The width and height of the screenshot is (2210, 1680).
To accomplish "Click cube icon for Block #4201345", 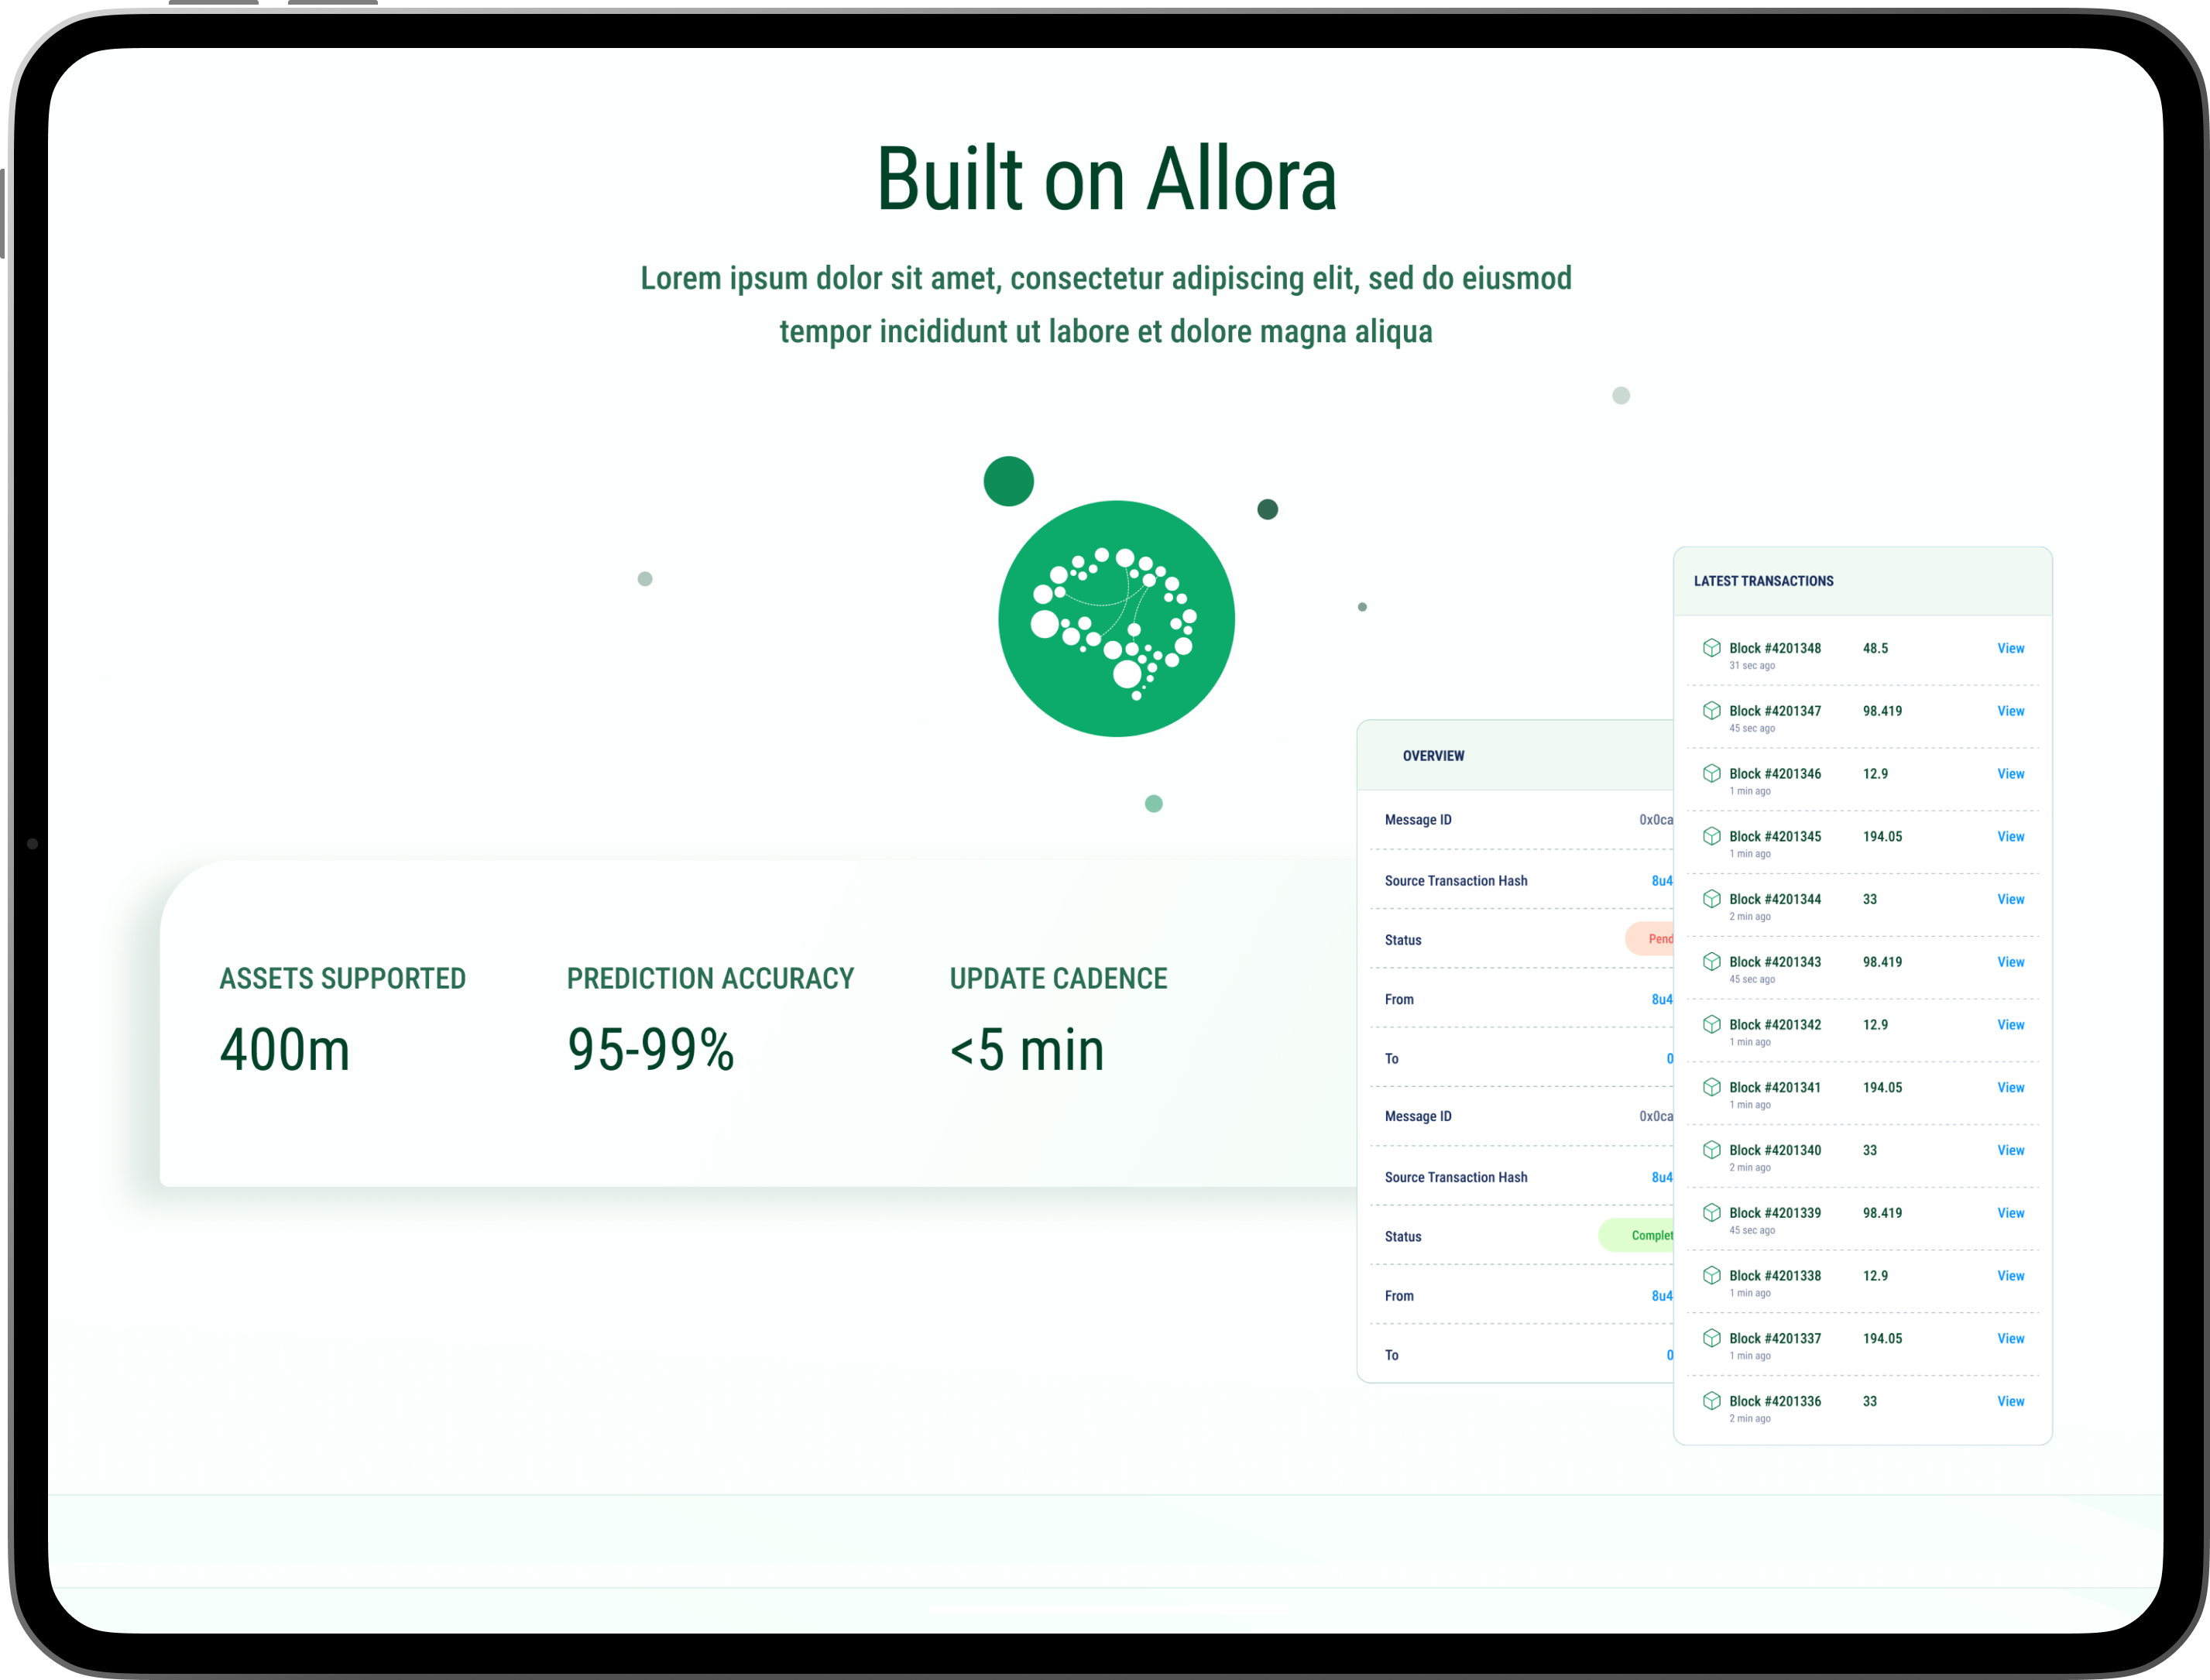I will tap(1712, 836).
